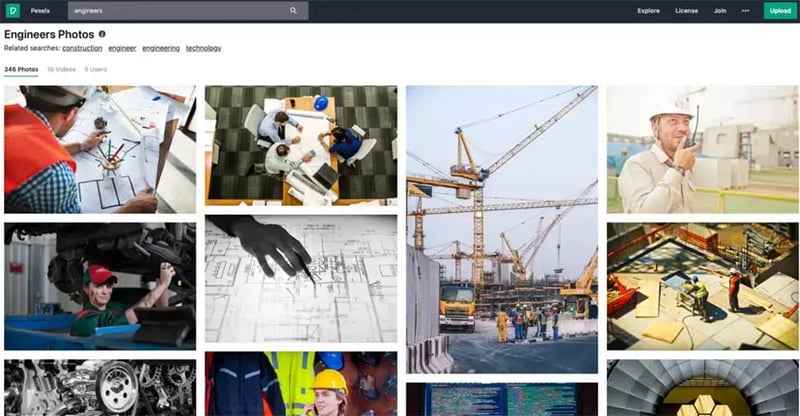Screen dimensions: 800x416
Task: Open the Explore menu
Action: click(x=648, y=11)
